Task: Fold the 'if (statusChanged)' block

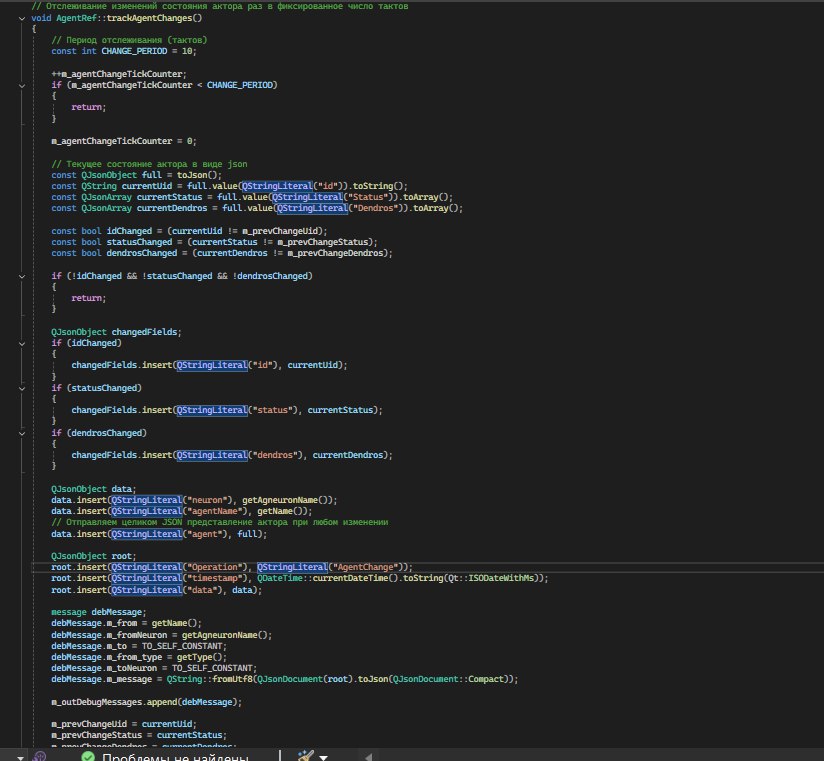Action: coord(23,387)
